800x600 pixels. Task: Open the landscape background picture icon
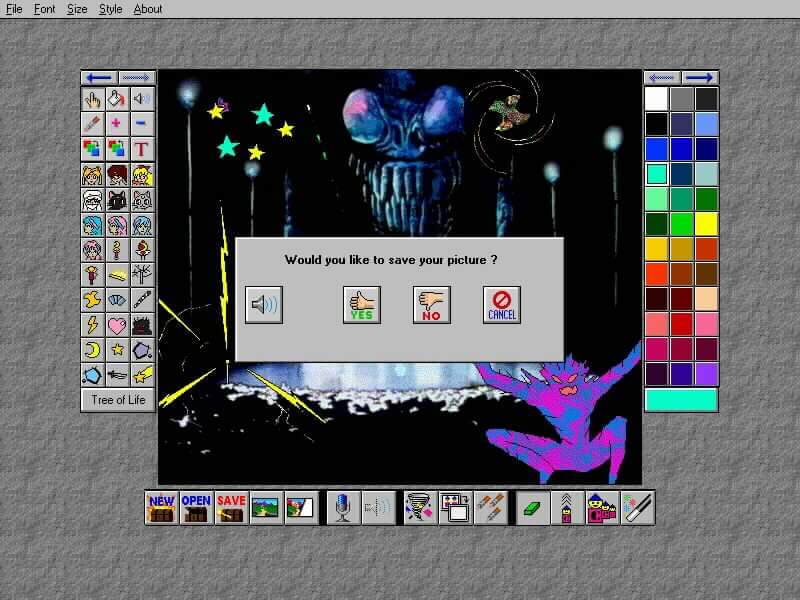coord(266,508)
